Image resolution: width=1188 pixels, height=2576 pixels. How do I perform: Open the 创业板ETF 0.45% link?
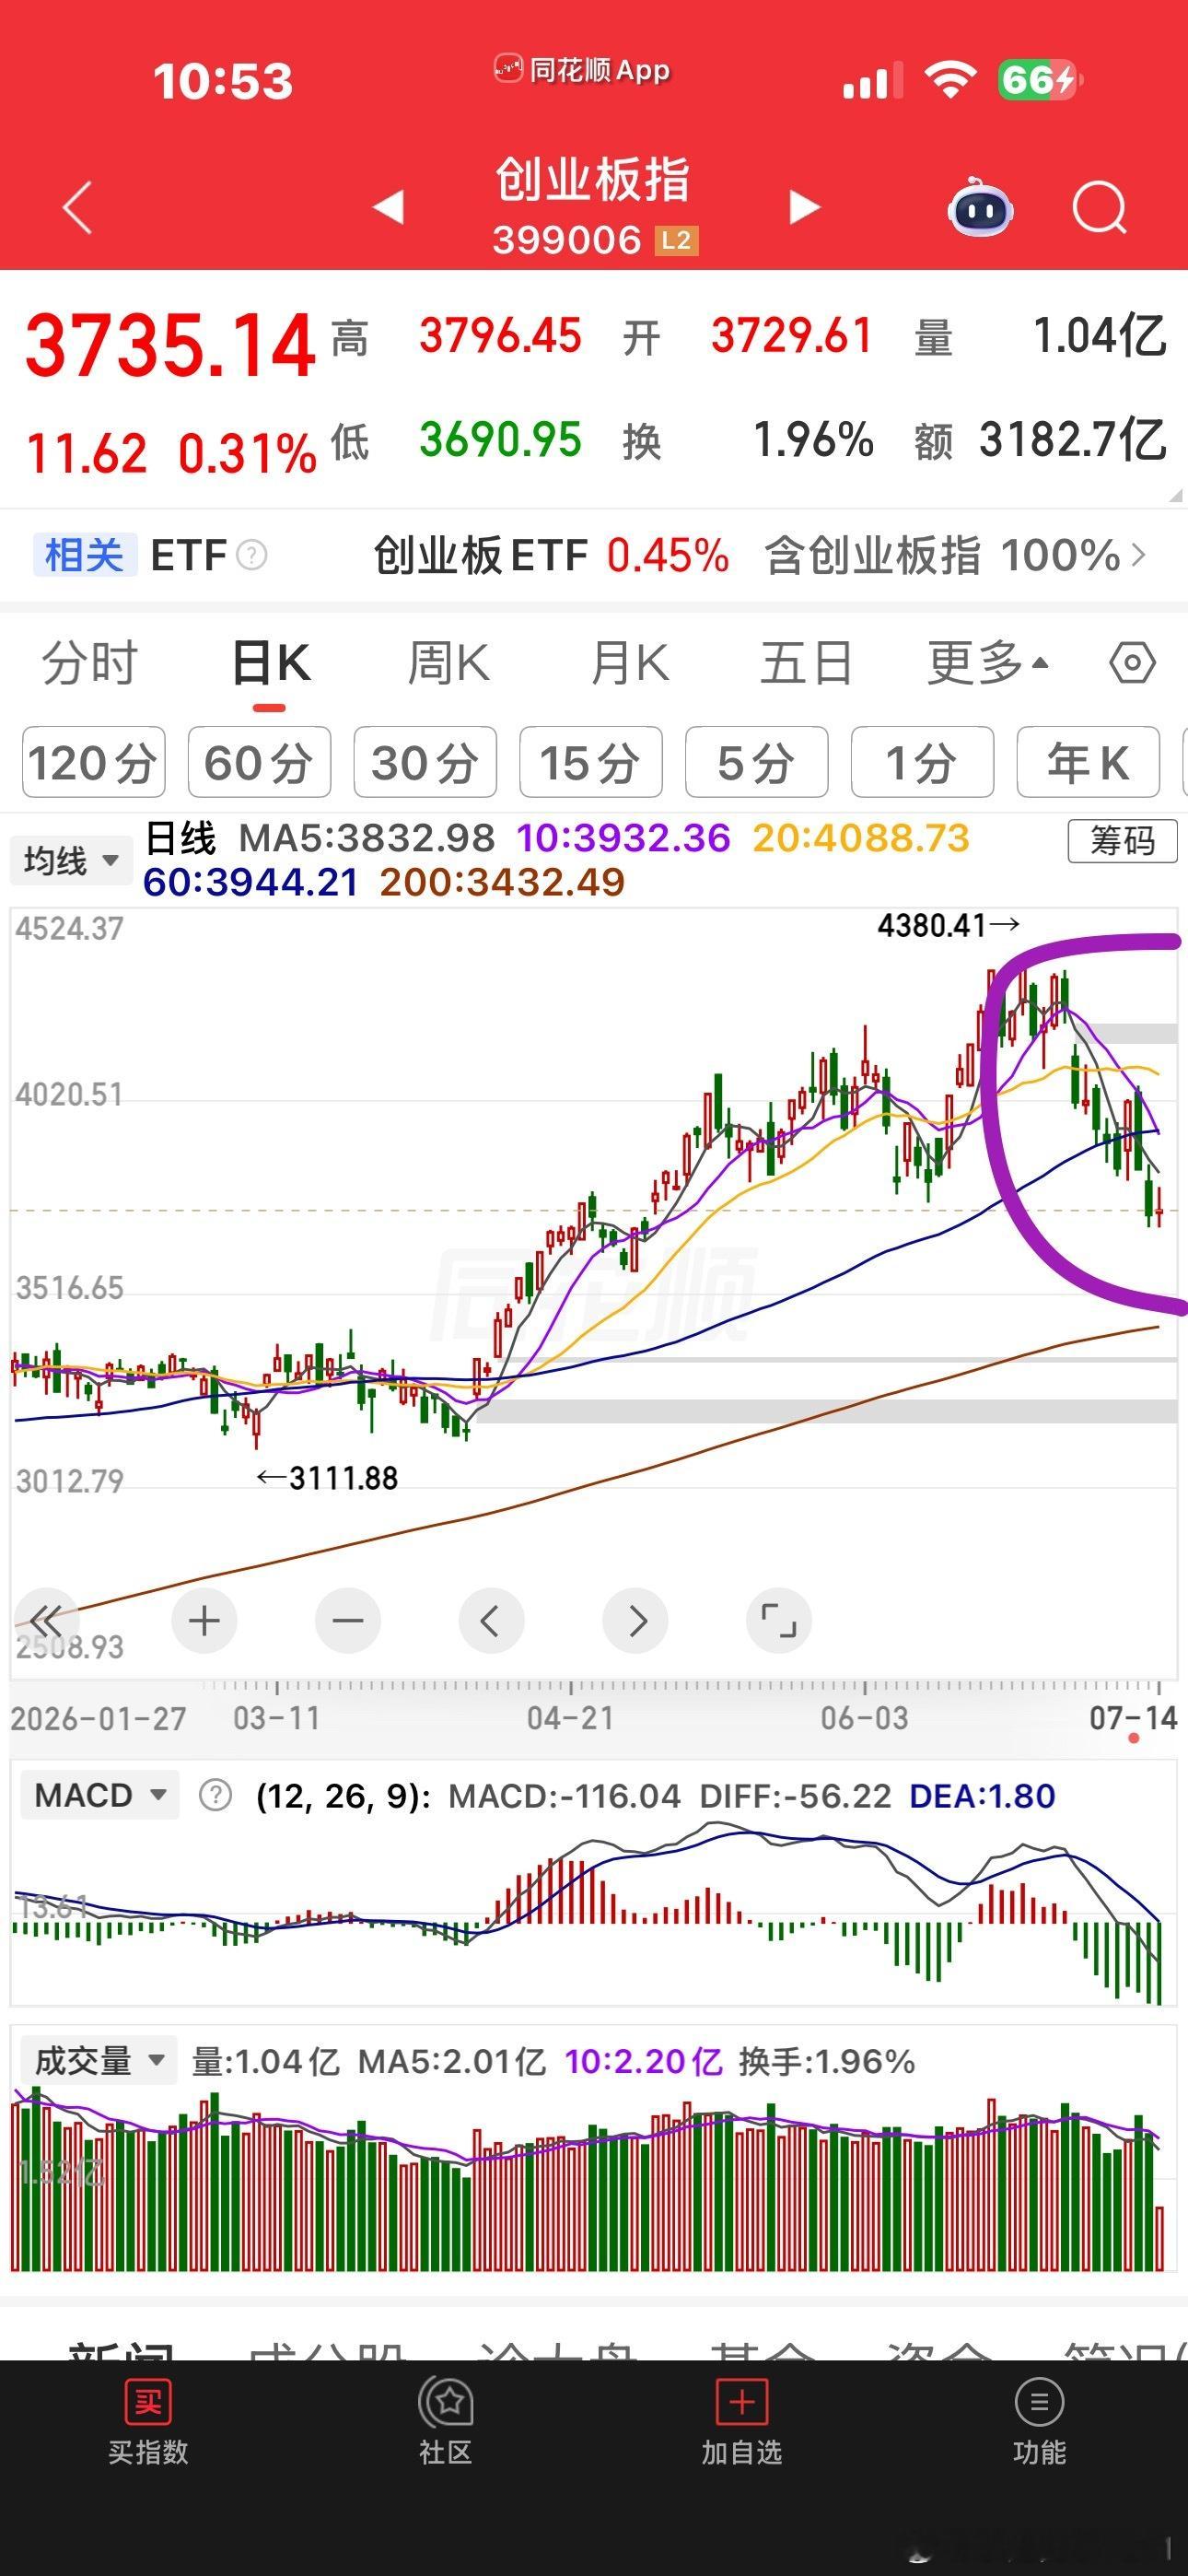point(551,555)
